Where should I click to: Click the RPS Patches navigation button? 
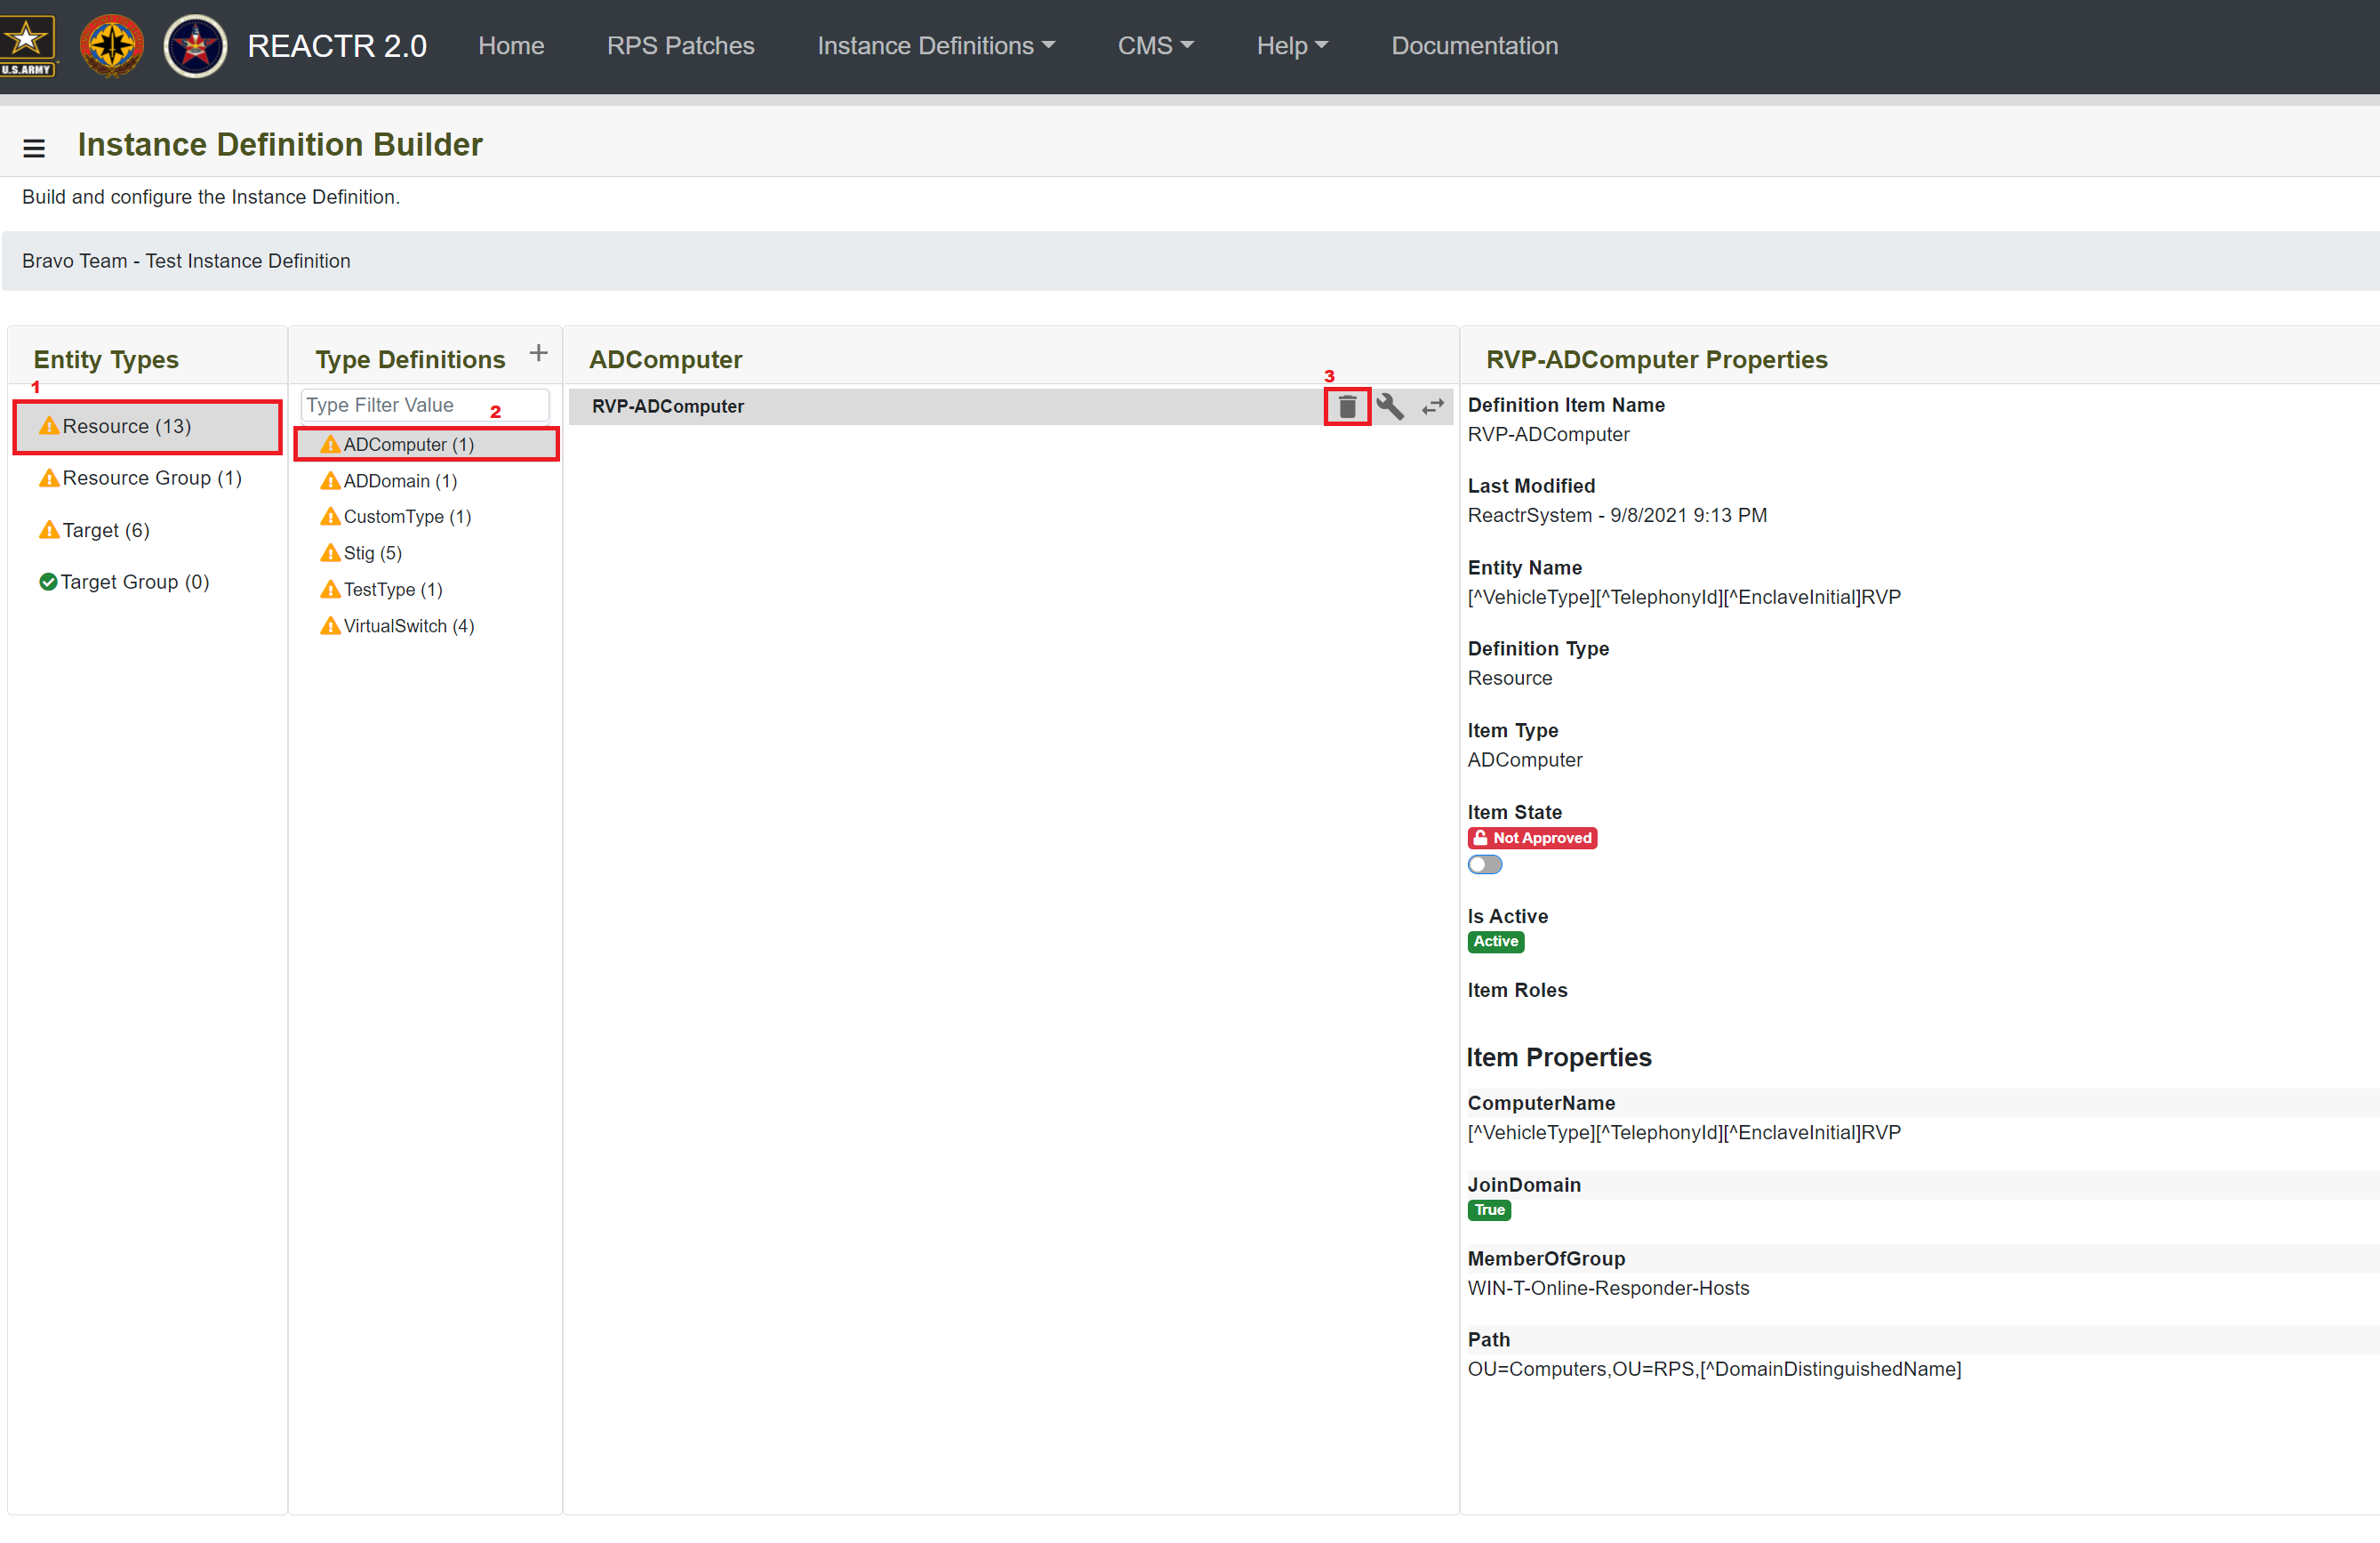pos(677,45)
